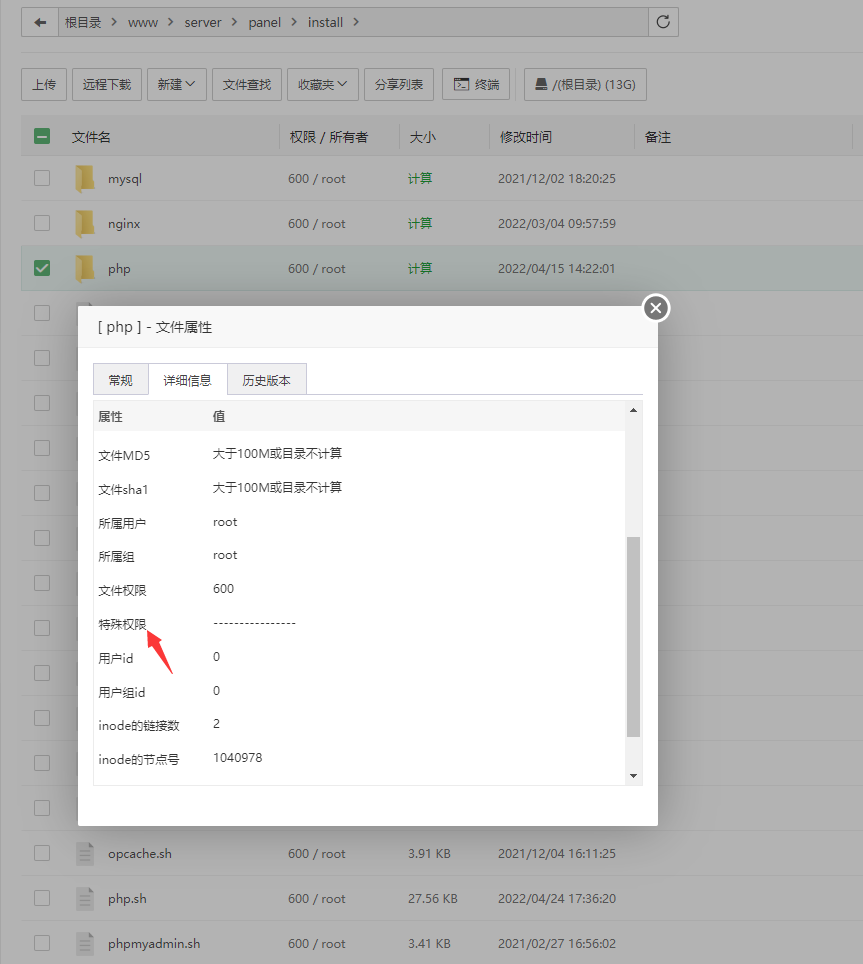The height and width of the screenshot is (964, 863).
Task: Click the php.sh file icon
Action: coord(85,898)
